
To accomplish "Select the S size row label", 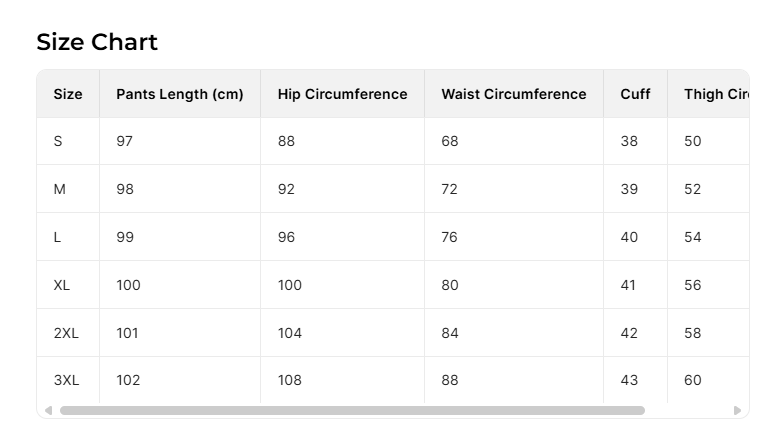I will 58,141.
